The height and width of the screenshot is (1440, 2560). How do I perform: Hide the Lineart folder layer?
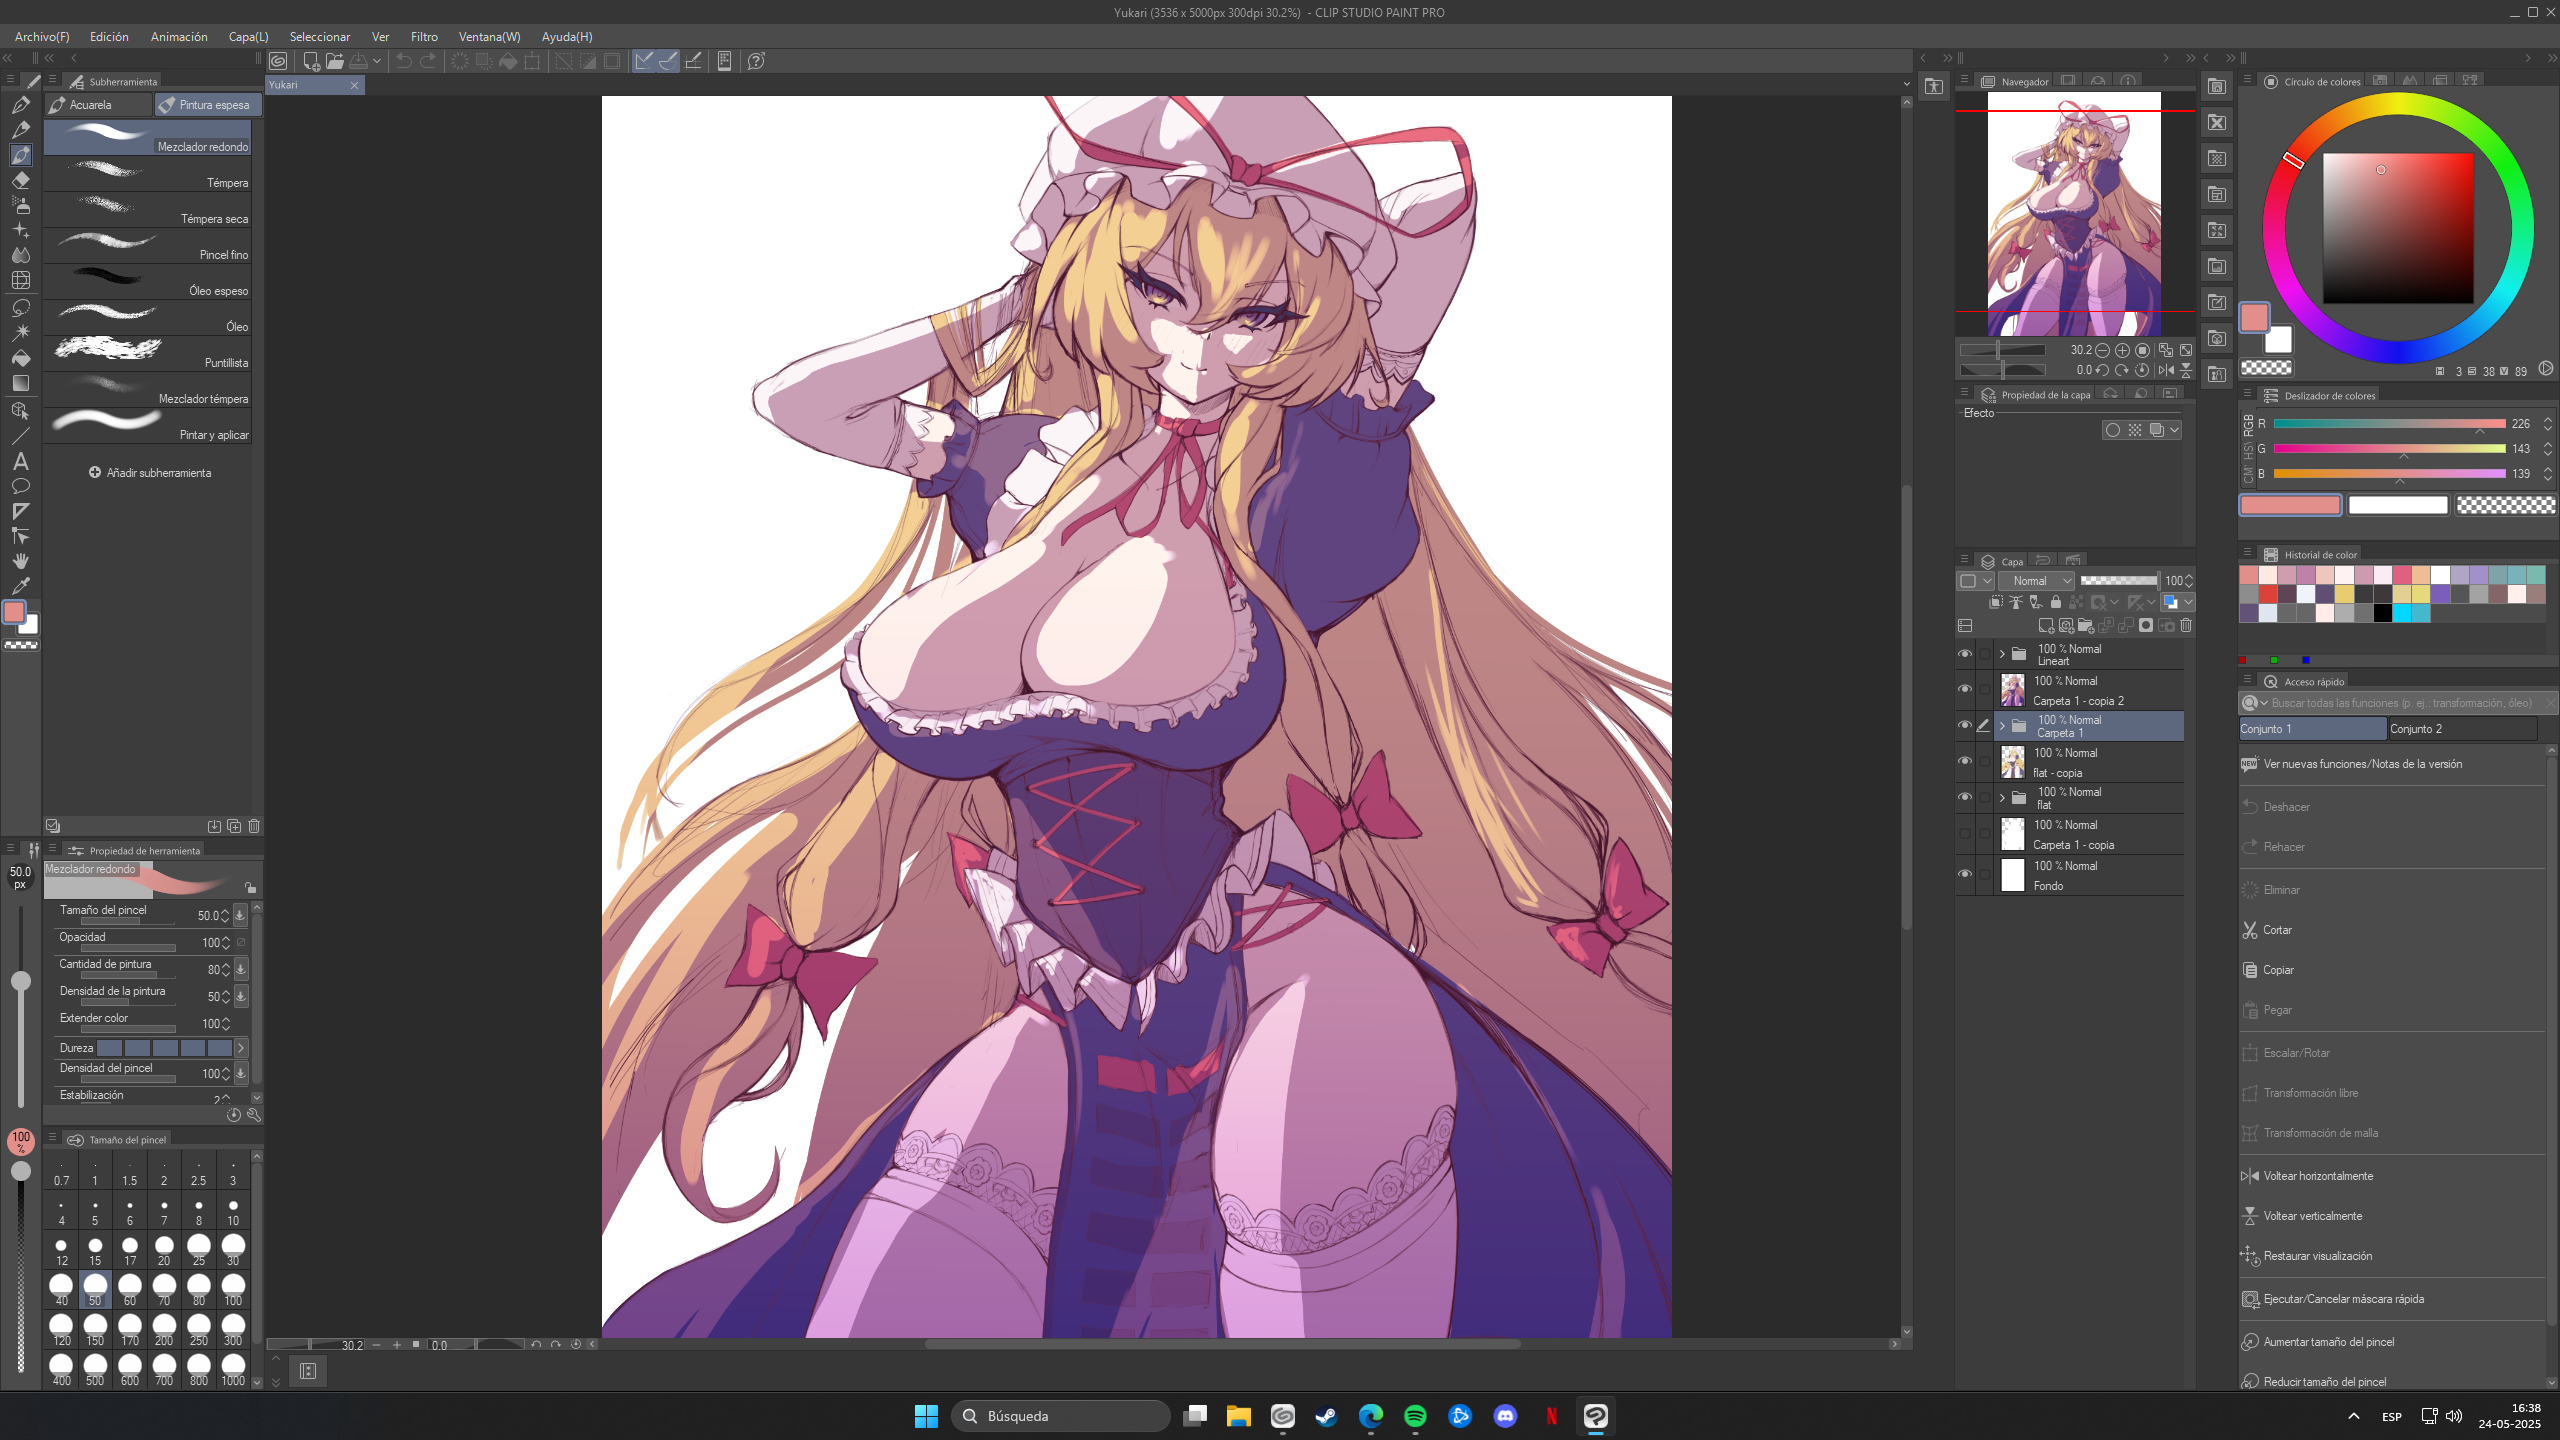(x=1965, y=654)
